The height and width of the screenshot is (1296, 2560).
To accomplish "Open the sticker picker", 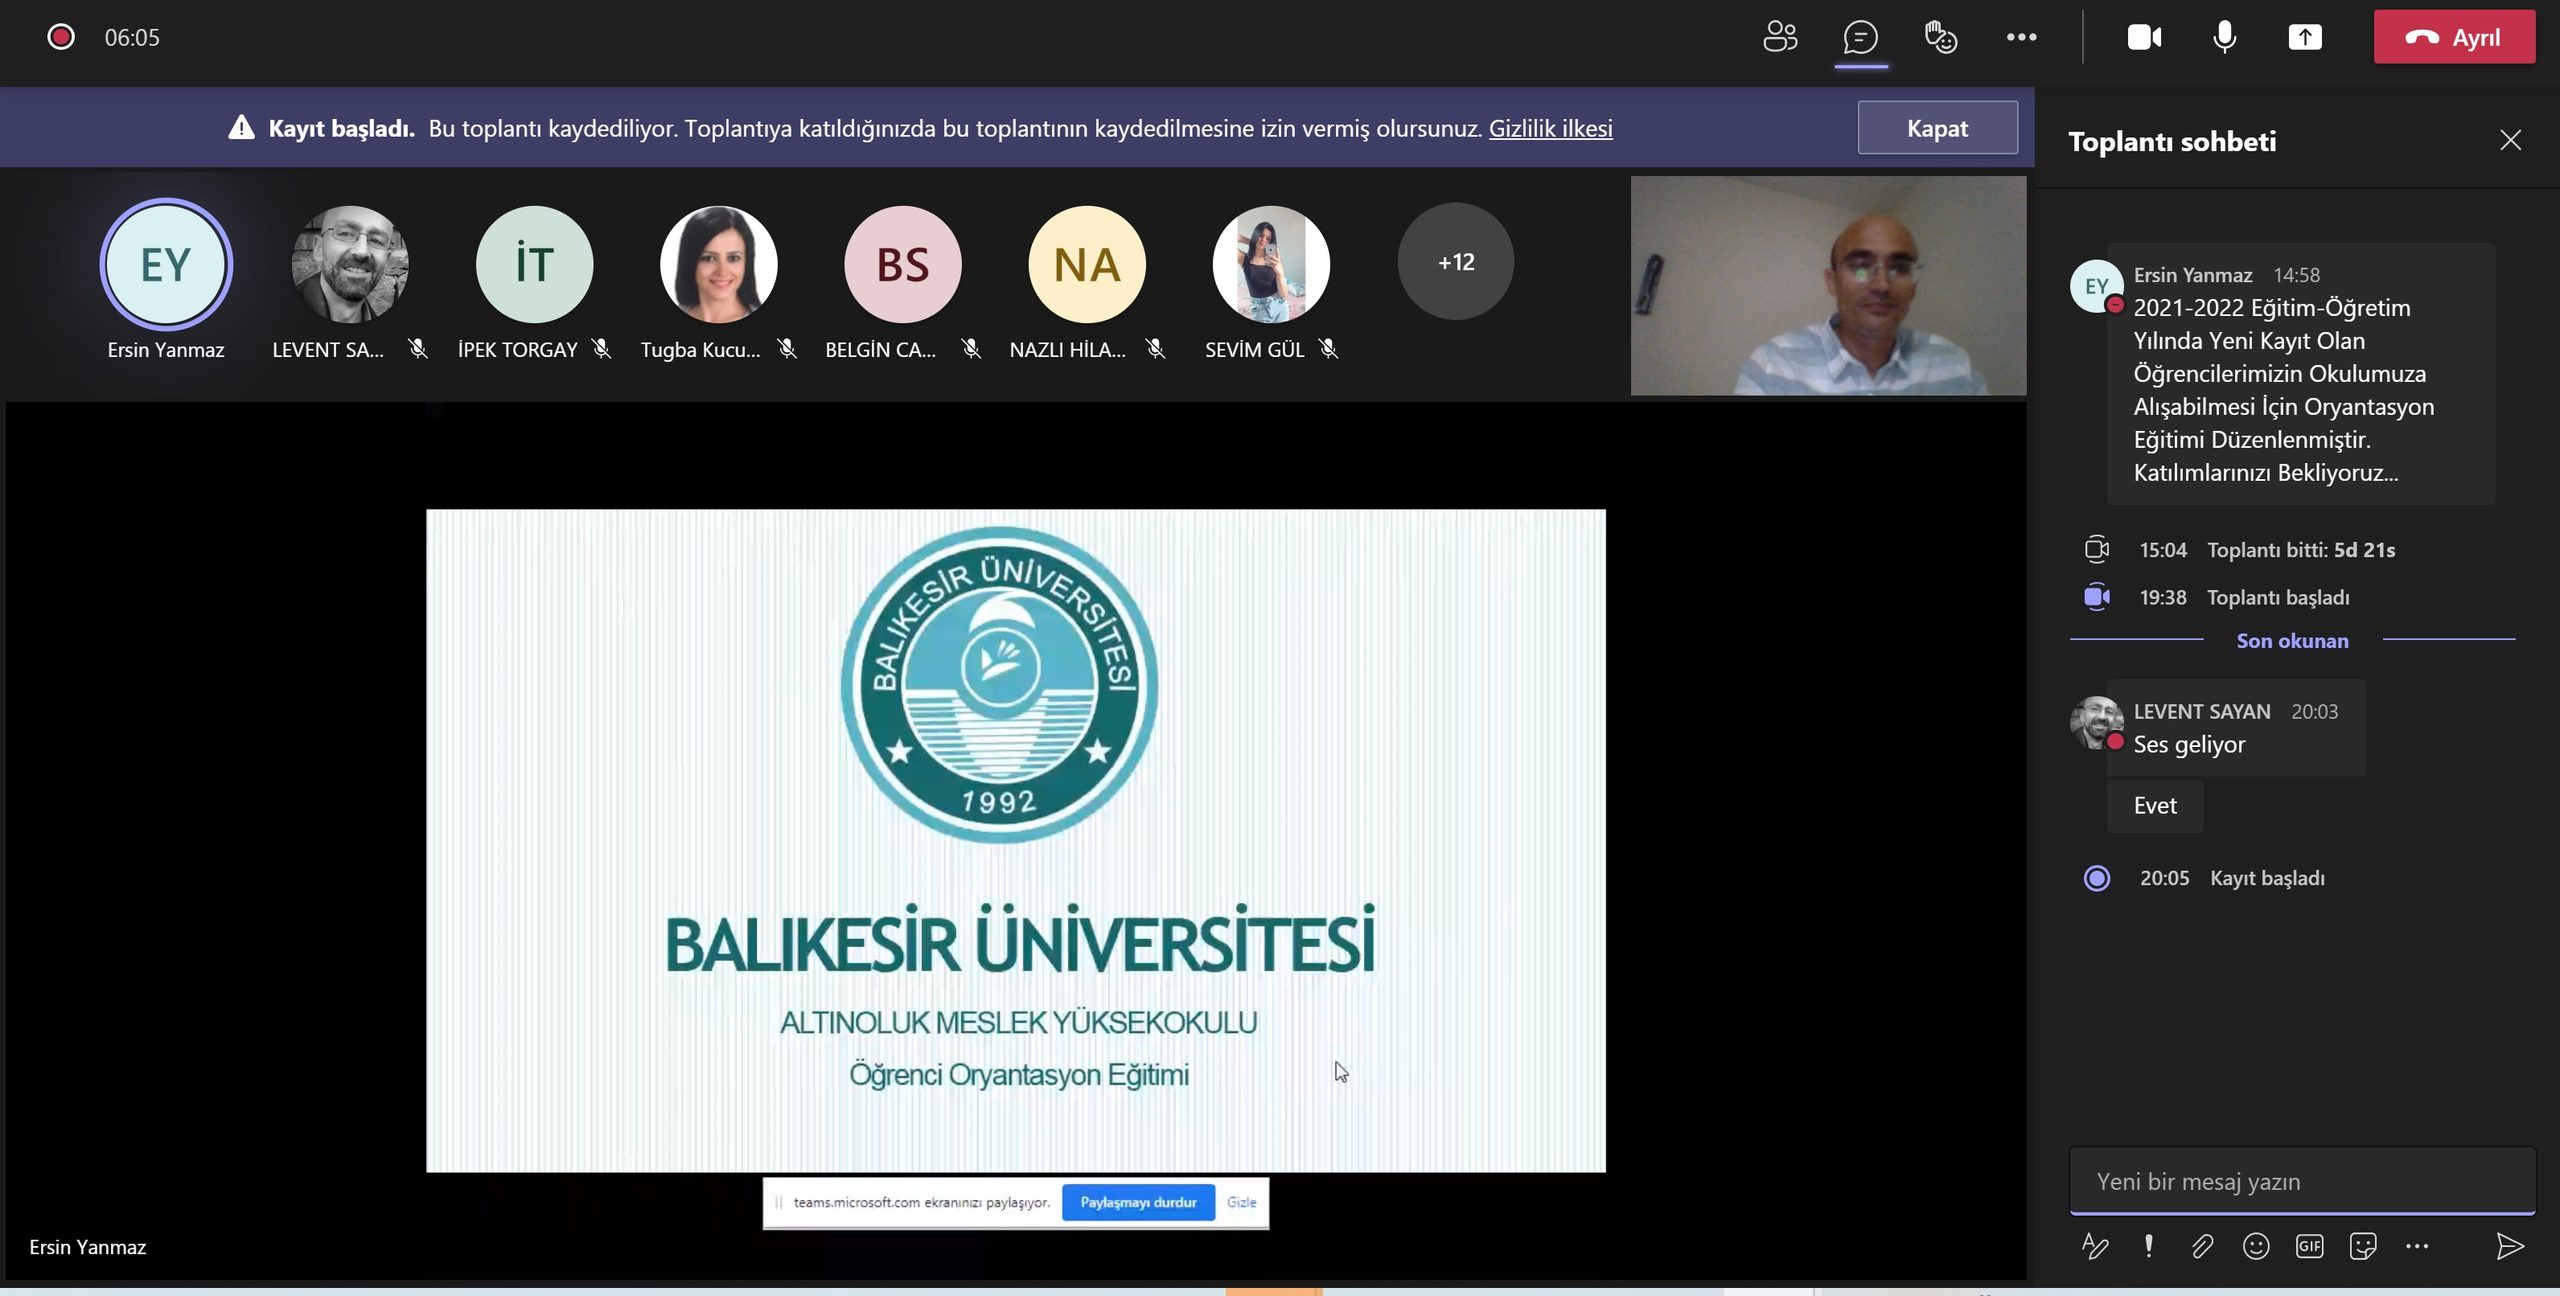I will 2363,1246.
